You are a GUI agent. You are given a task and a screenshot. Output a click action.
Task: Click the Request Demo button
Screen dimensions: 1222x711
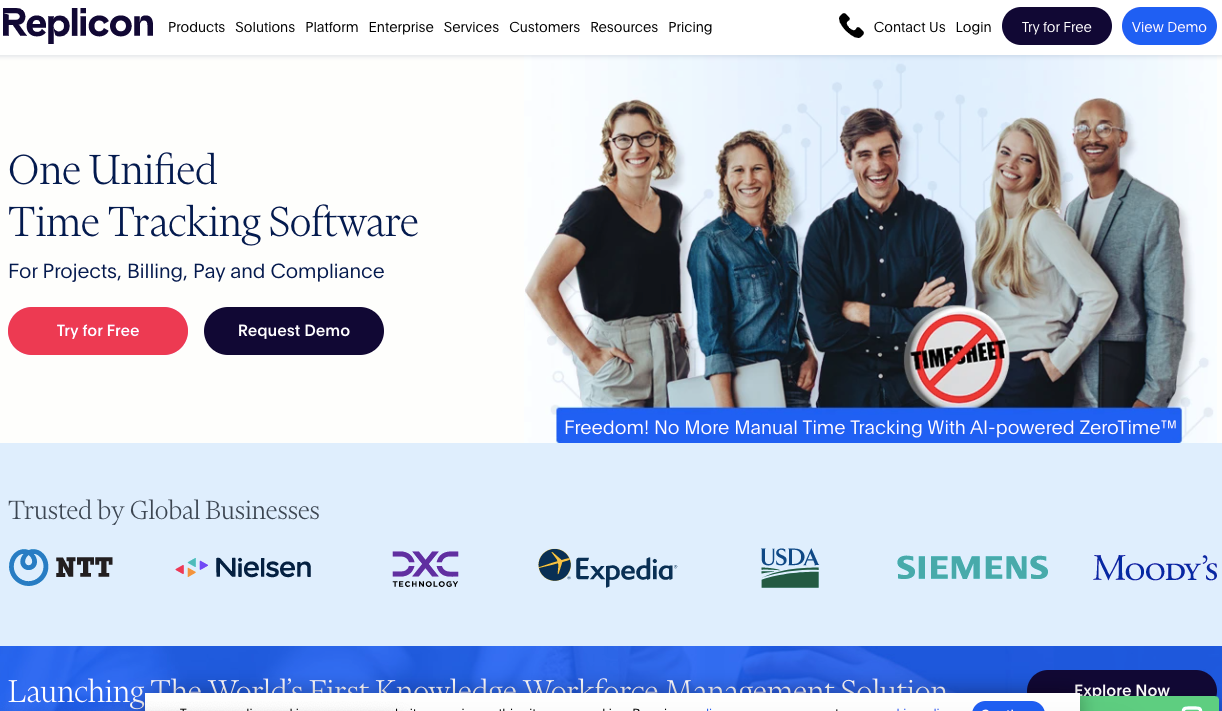[294, 331]
